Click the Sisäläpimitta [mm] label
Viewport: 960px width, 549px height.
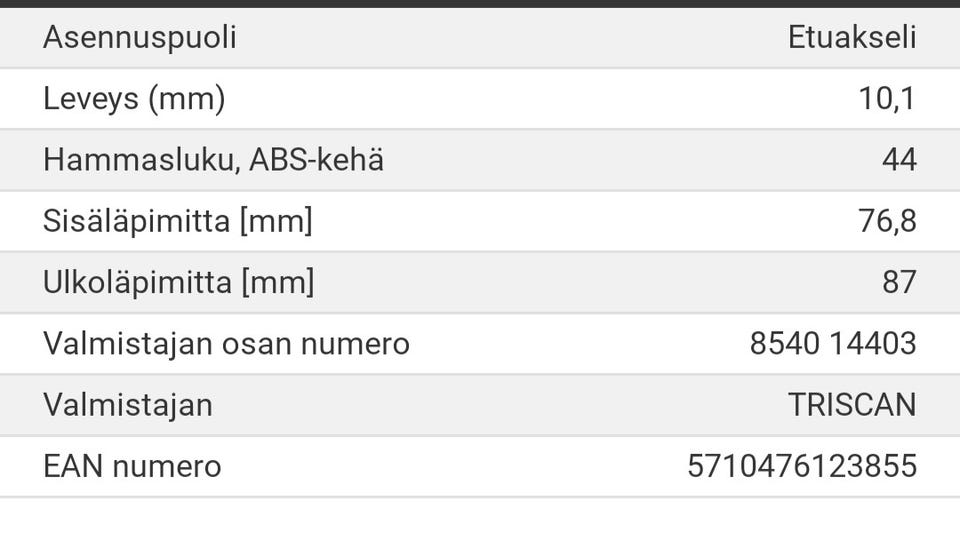tap(177, 221)
